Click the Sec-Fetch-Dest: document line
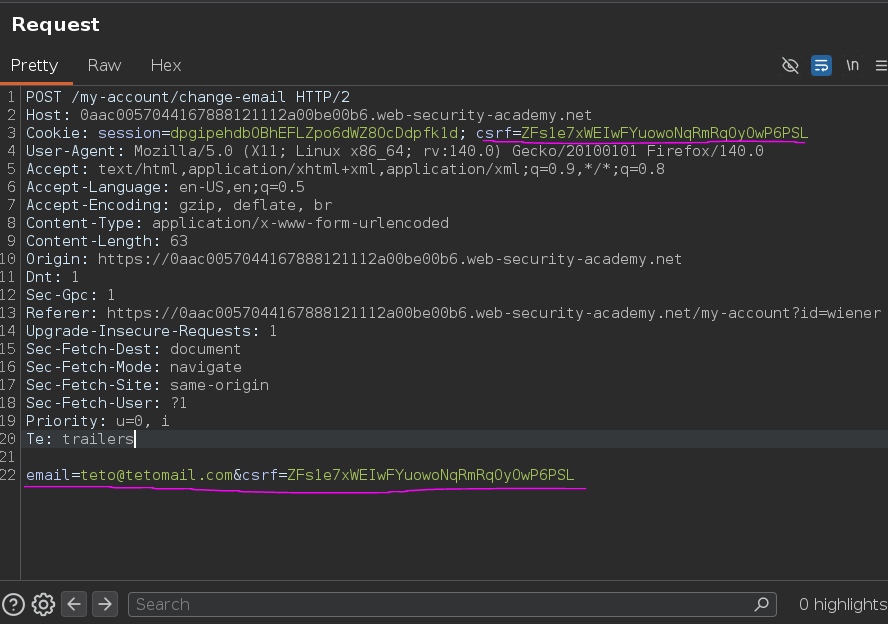 coord(134,349)
